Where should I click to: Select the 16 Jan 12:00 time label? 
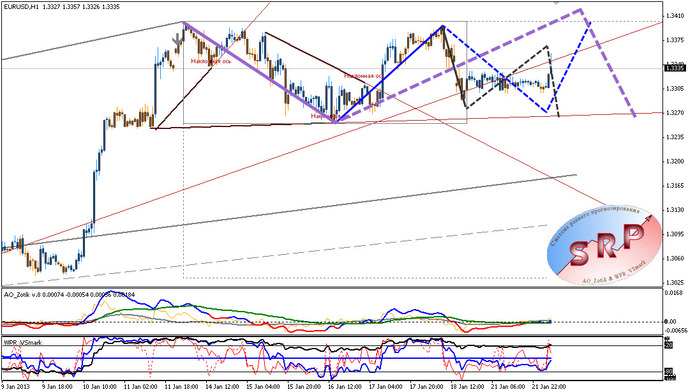(343, 387)
